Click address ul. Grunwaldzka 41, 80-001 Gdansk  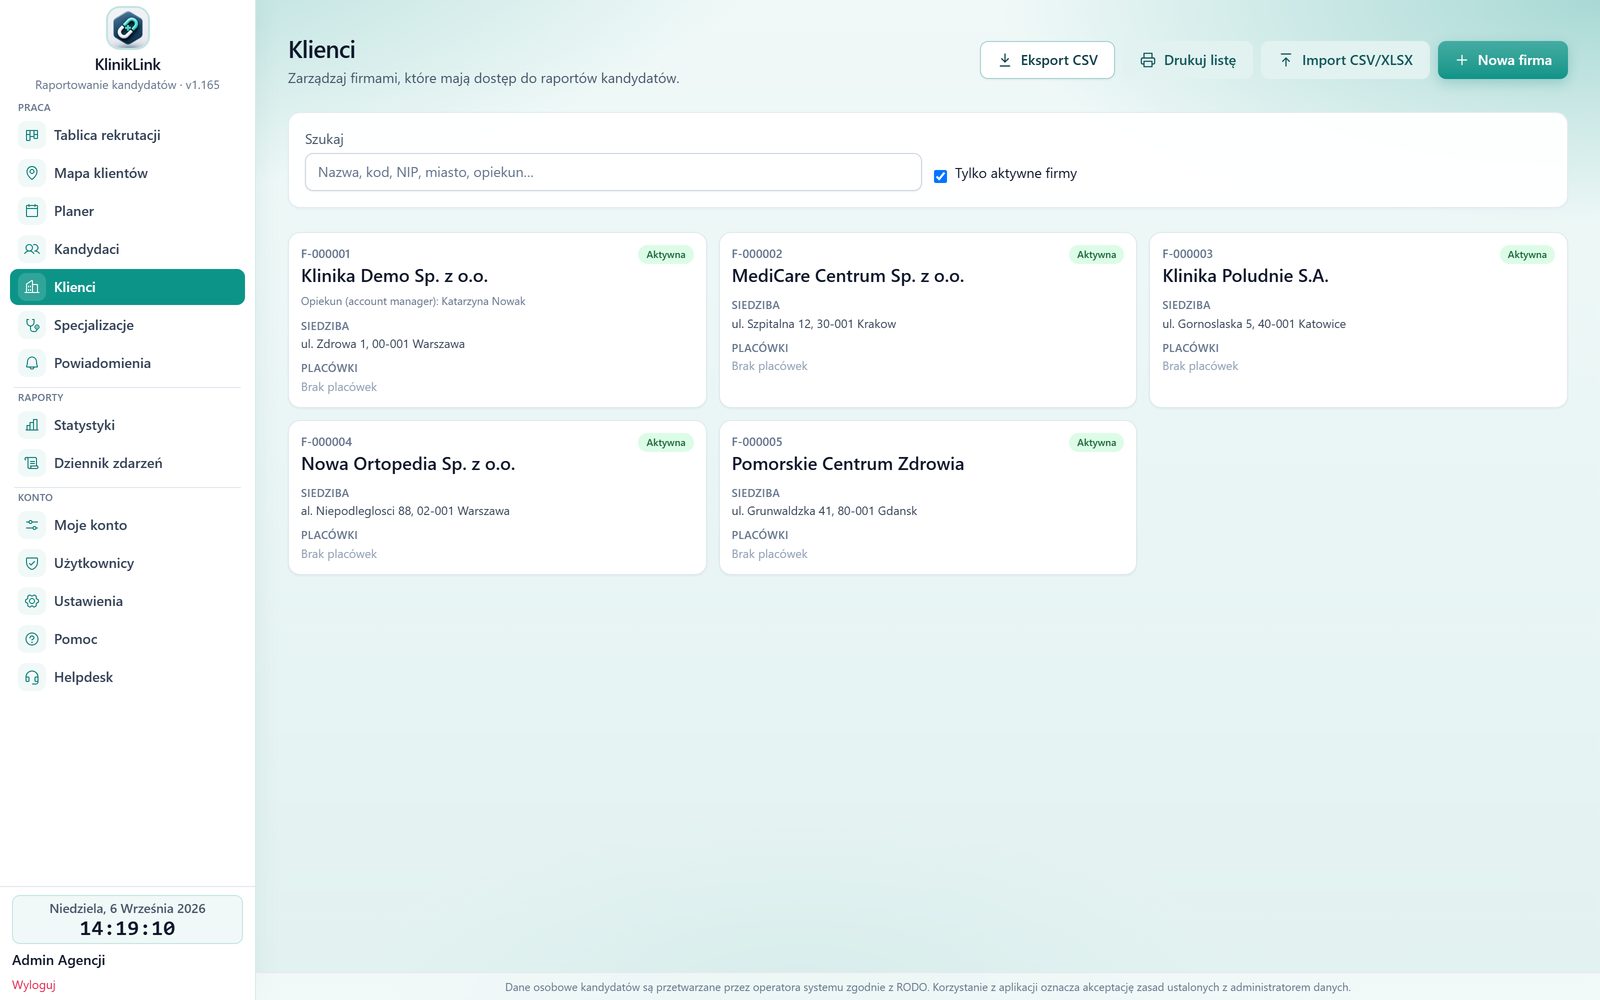[824, 511]
